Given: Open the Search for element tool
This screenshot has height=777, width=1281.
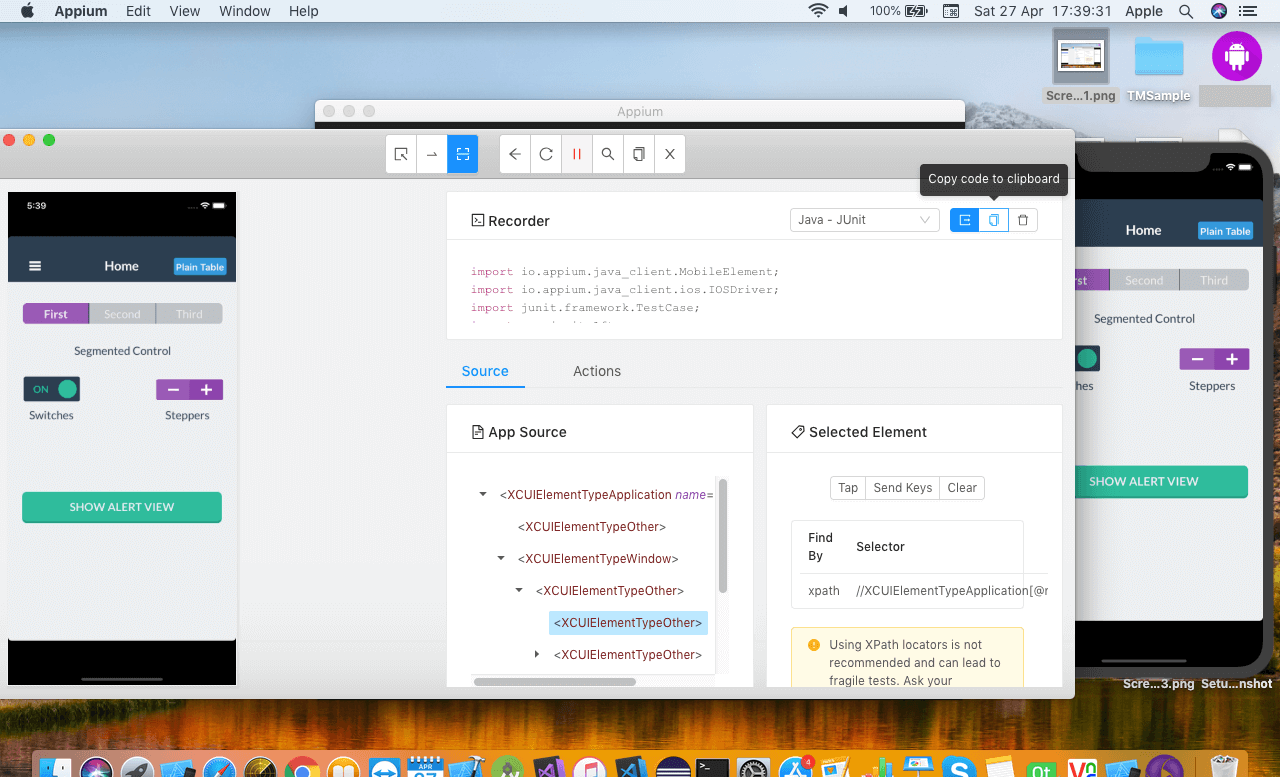Looking at the screenshot, I should point(608,154).
